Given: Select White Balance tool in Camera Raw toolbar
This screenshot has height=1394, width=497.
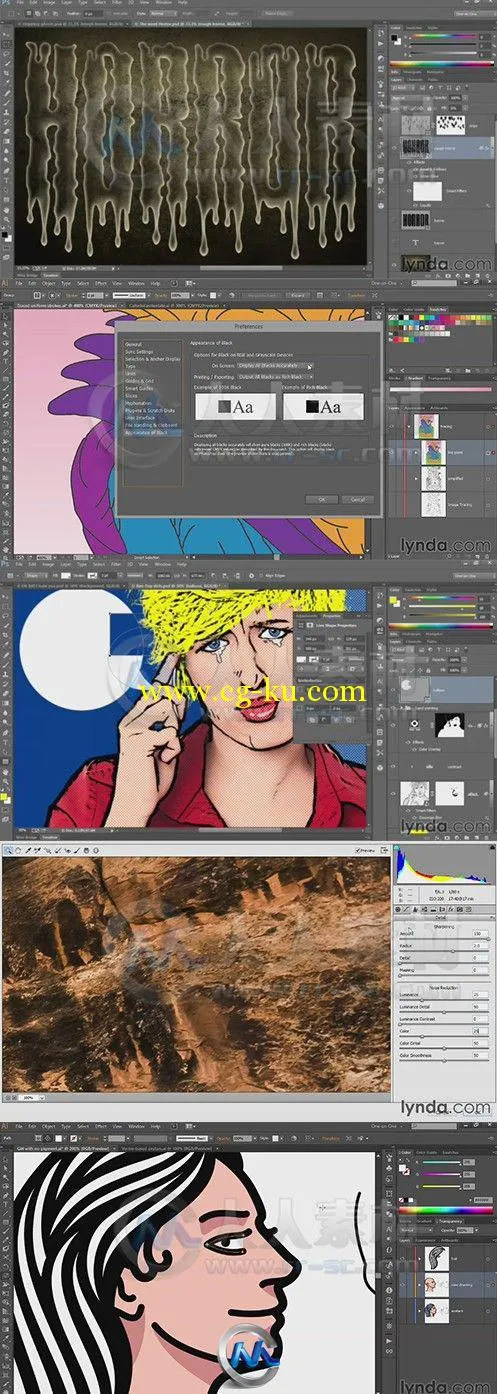Looking at the screenshot, I should tap(28, 850).
